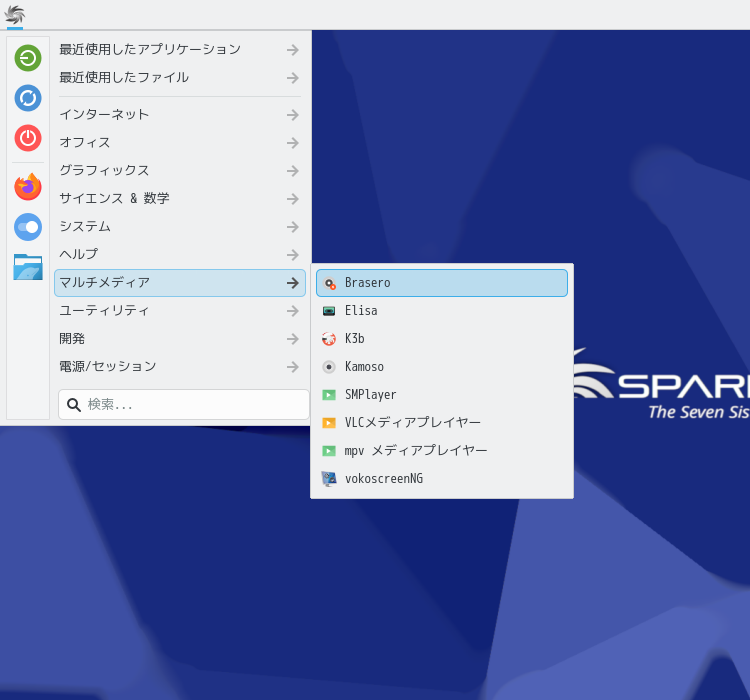Launch Firefox from the menu sidebar
The height and width of the screenshot is (700, 750).
[x=28, y=187]
